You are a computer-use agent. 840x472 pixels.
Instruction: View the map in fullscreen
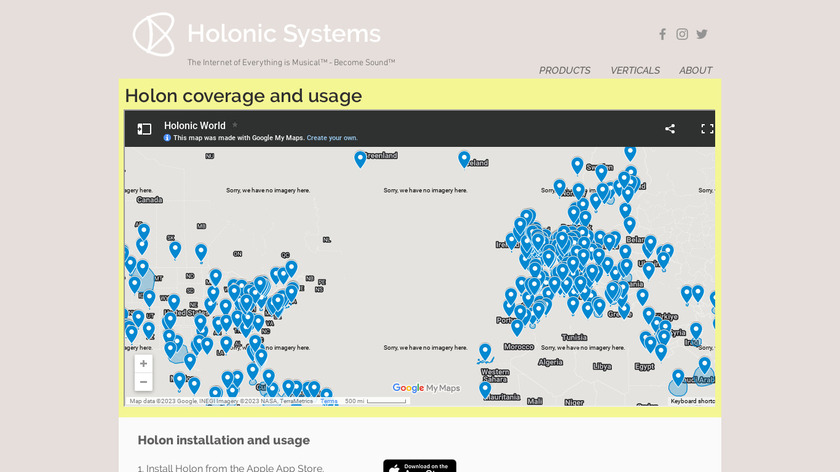coord(707,129)
